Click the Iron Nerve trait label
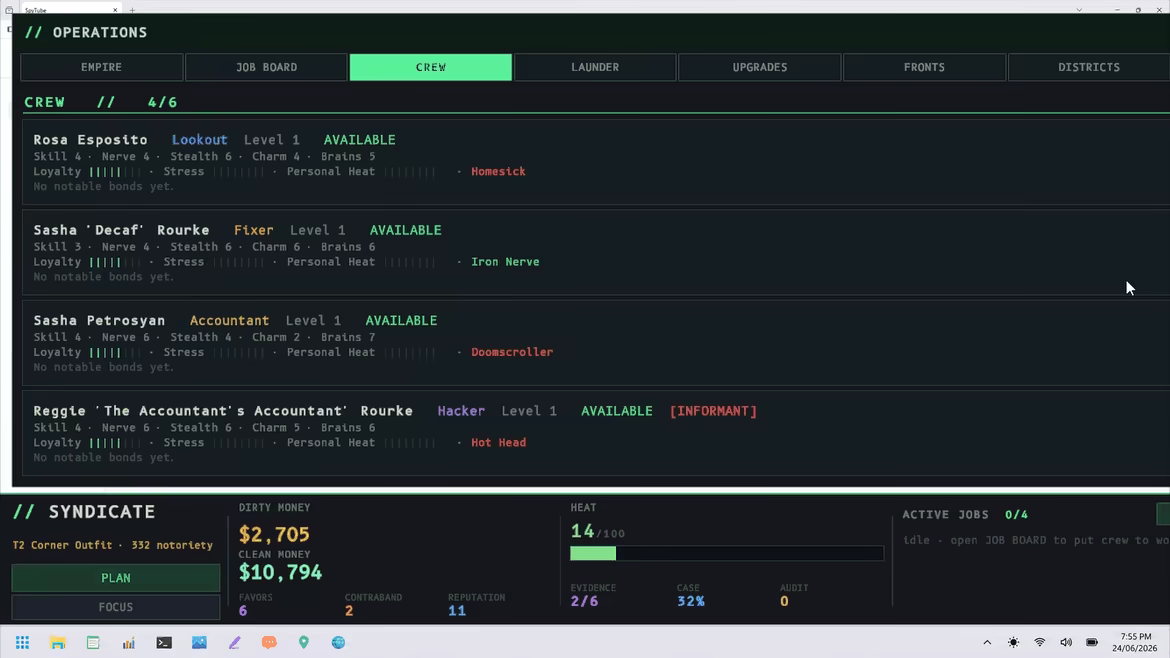 click(x=505, y=262)
